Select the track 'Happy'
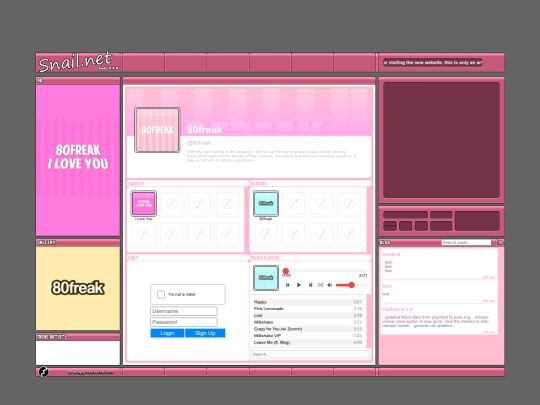This screenshot has height=405, width=540. [308, 302]
